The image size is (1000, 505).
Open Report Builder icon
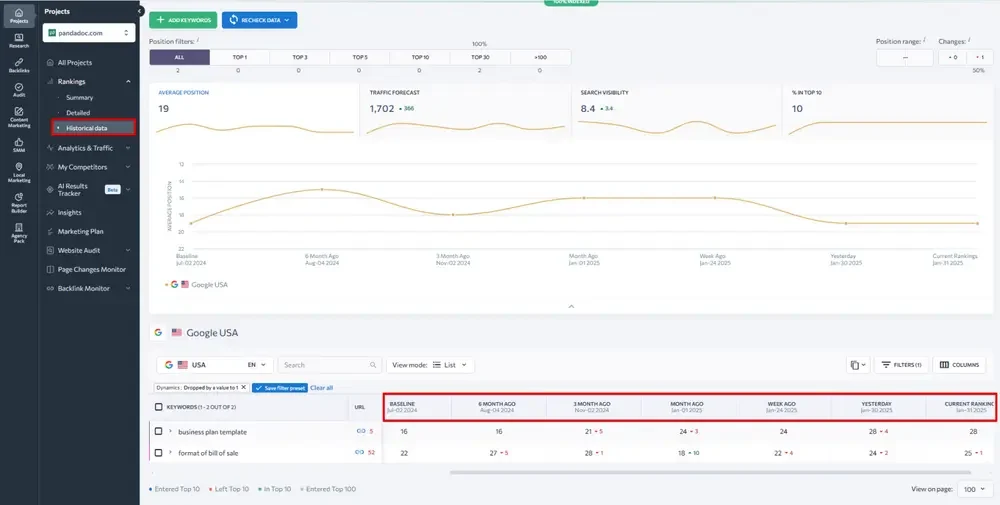point(19,203)
